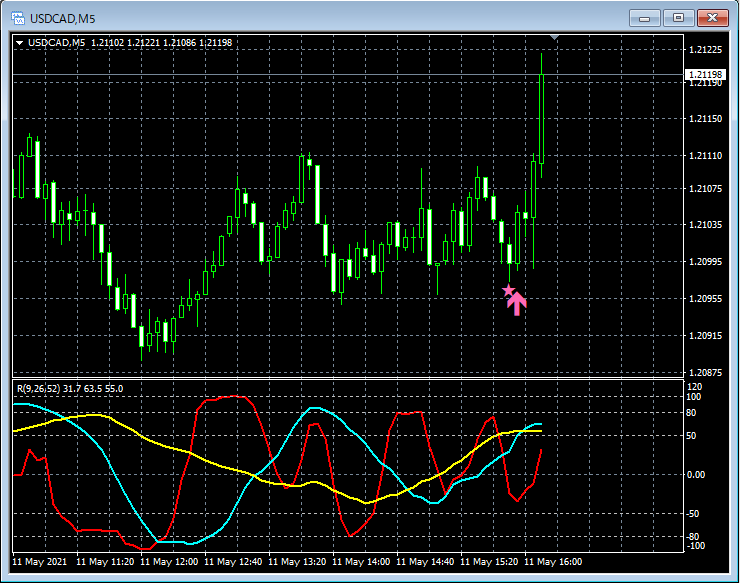Click price scale value 1.21110
Screen dimensions: 741x583
[706, 155]
